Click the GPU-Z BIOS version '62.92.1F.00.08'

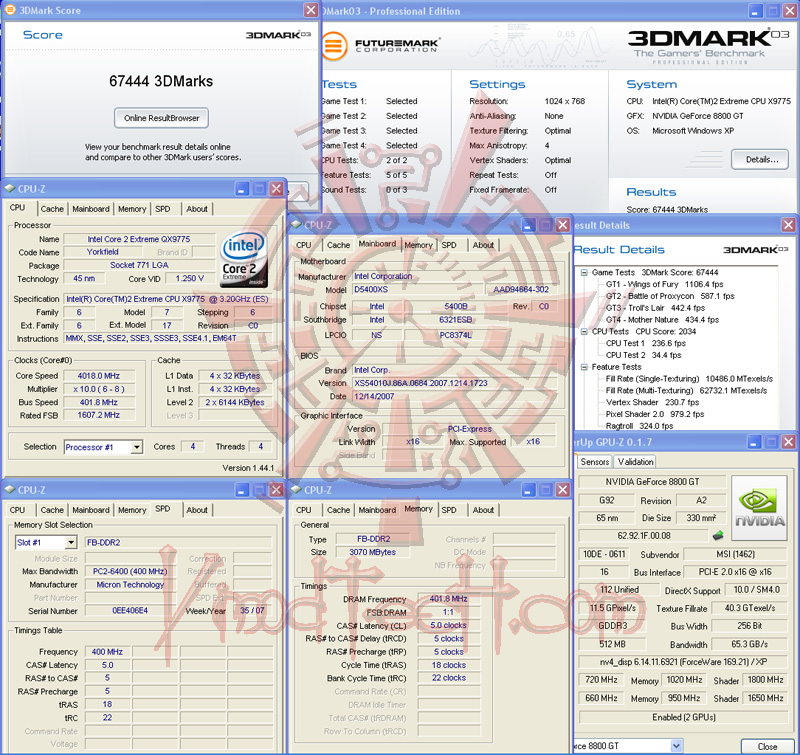[x=644, y=536]
